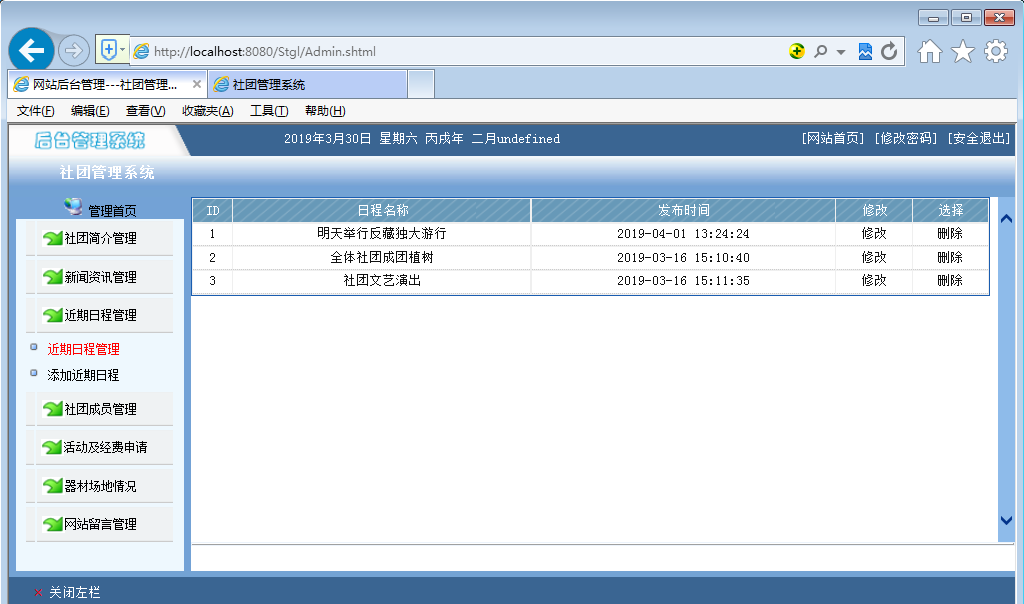1024x604 pixels.
Task: Click the red X icon beside 关闭左栏
Action: pyautogui.click(x=38, y=592)
